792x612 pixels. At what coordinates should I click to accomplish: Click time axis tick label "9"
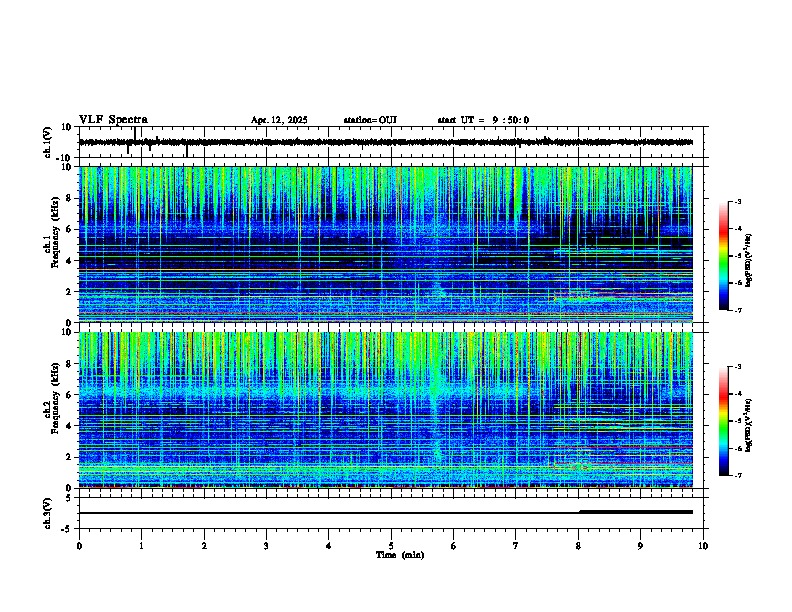[x=640, y=546]
